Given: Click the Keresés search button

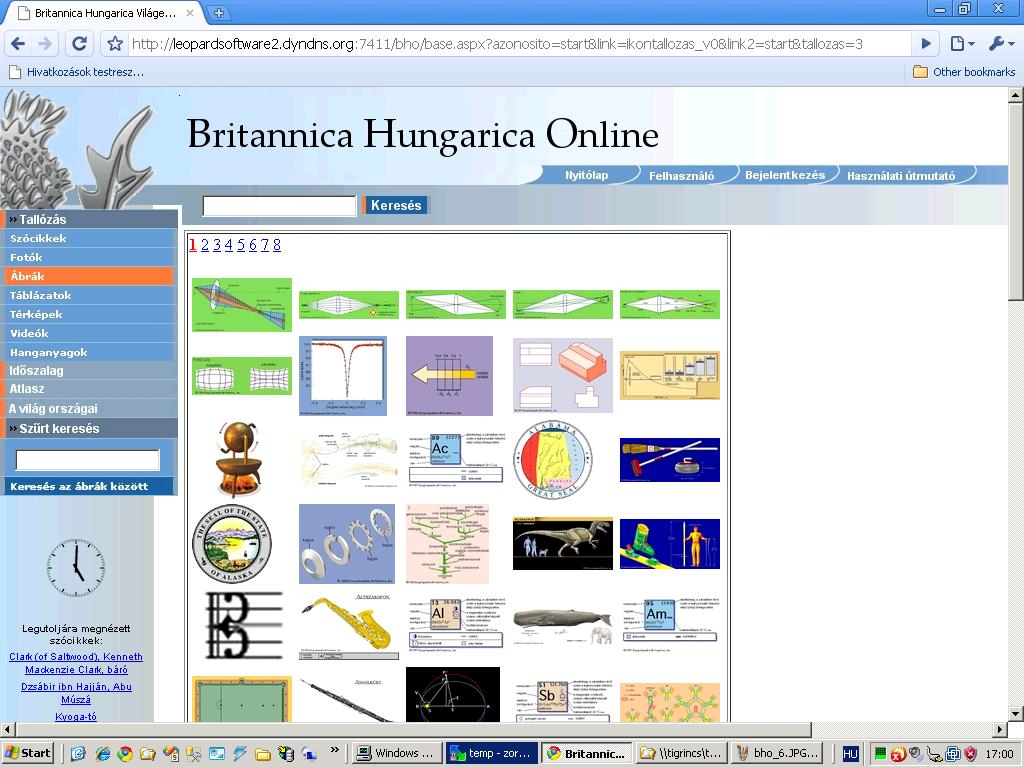Looking at the screenshot, I should coord(396,205).
